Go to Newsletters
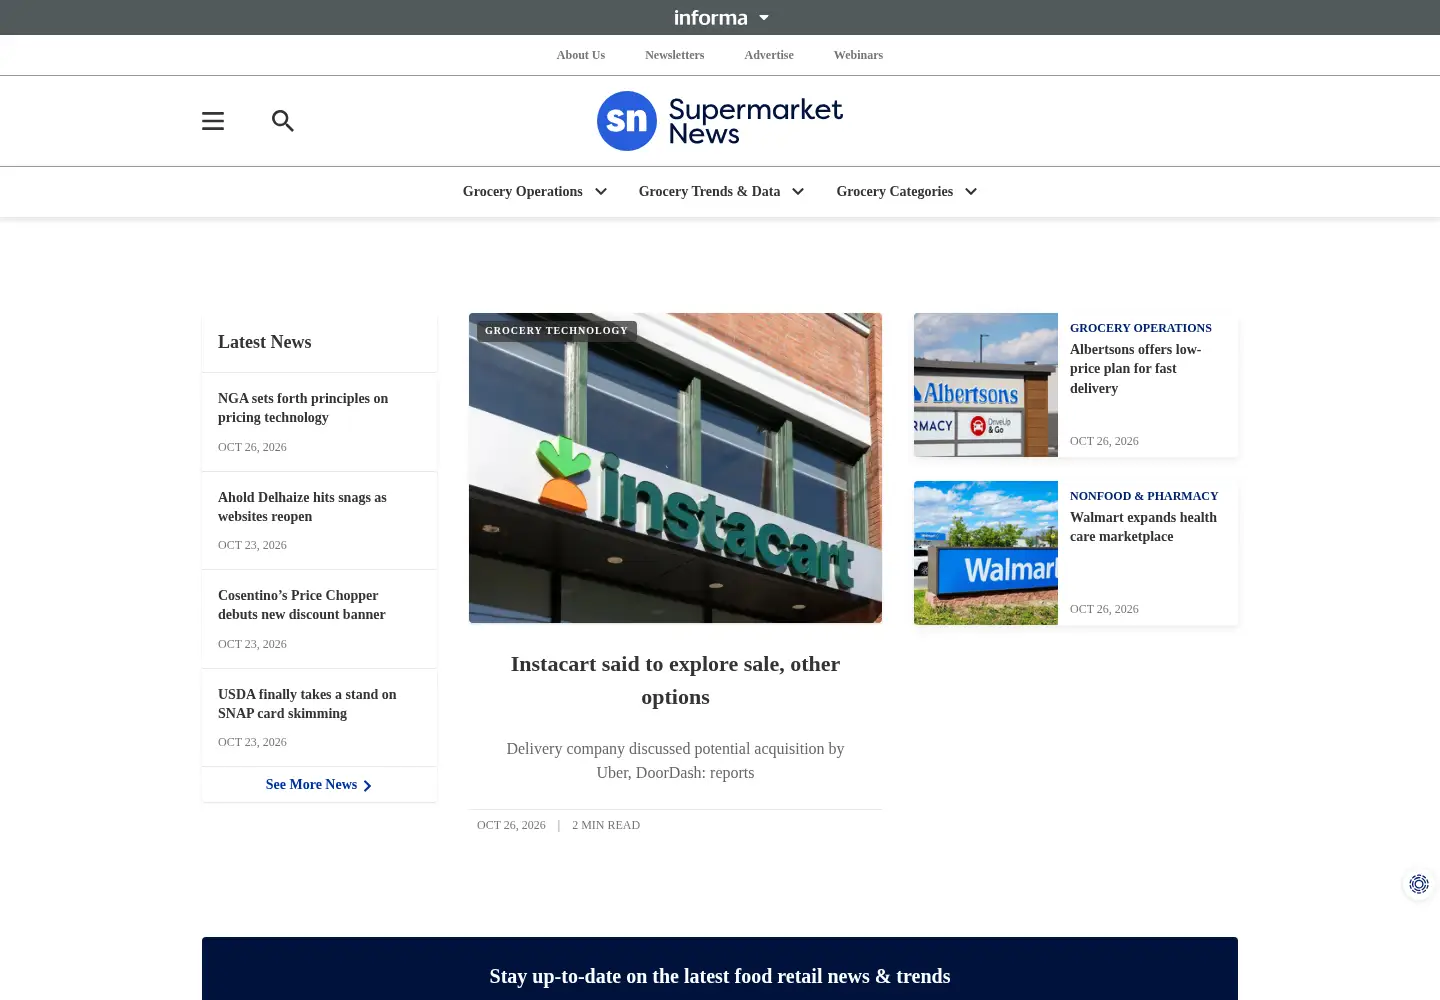 [x=675, y=55]
